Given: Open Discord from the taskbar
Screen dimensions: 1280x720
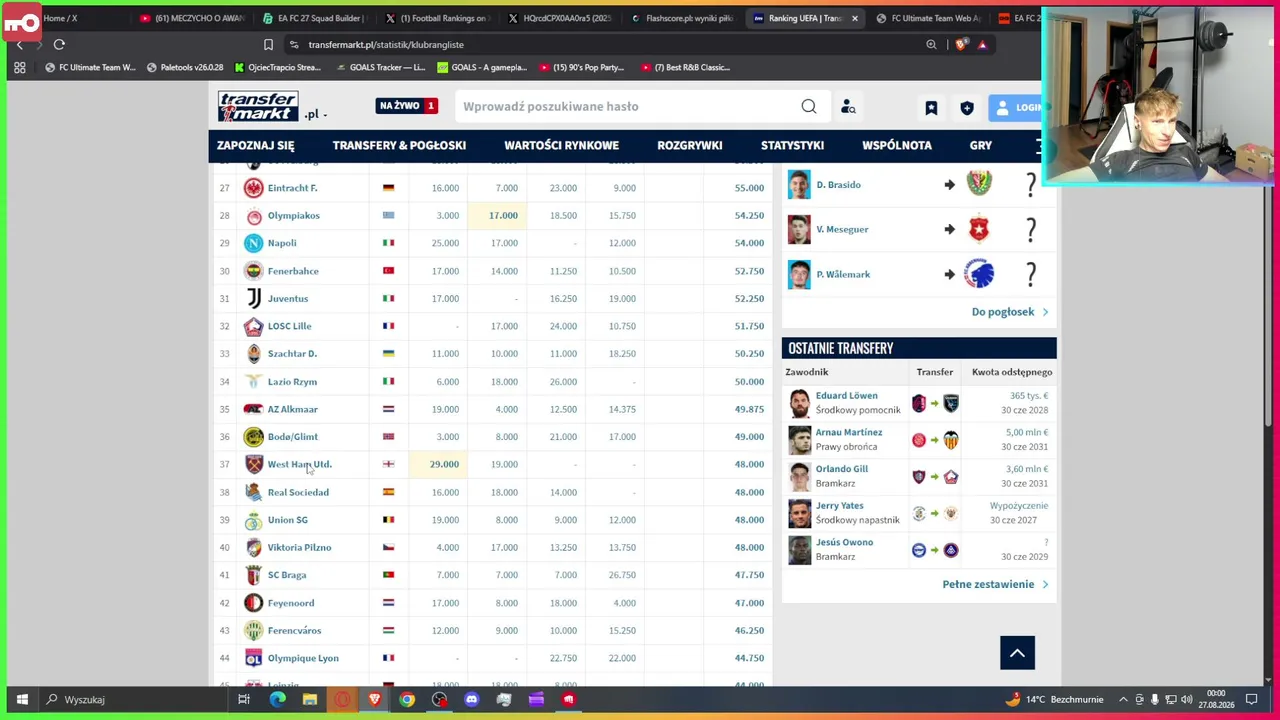Looking at the screenshot, I should [471, 700].
